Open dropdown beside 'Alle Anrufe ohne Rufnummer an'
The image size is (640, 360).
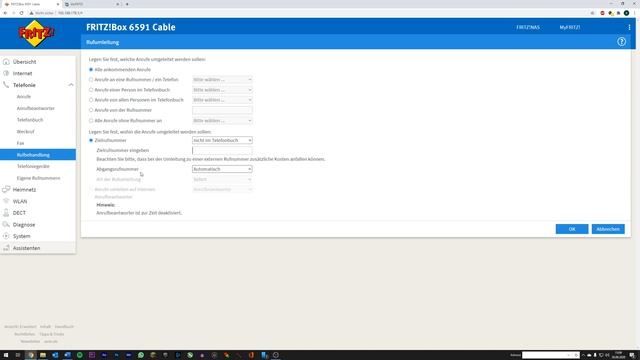tap(222, 121)
